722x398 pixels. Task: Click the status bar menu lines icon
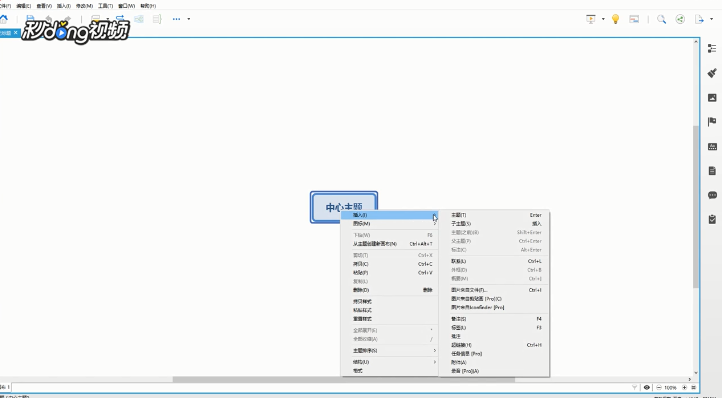(693, 387)
